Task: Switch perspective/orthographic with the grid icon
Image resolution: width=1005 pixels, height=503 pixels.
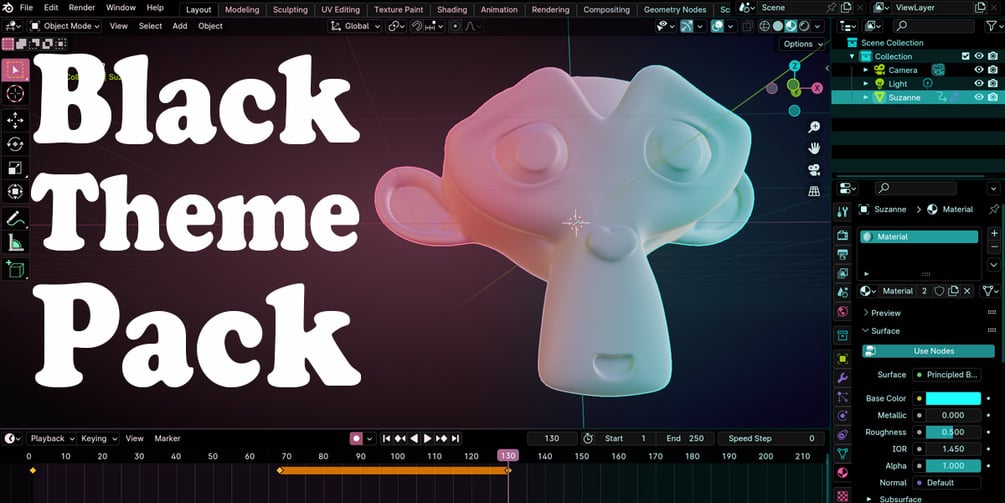Action: (x=814, y=192)
